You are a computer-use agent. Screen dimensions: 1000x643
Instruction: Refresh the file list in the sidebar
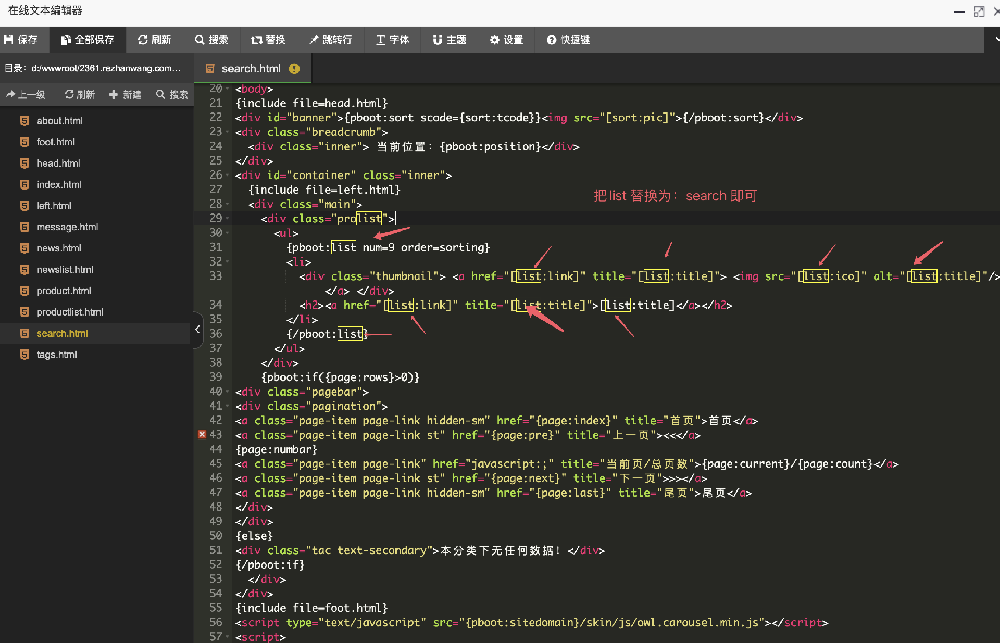80,94
